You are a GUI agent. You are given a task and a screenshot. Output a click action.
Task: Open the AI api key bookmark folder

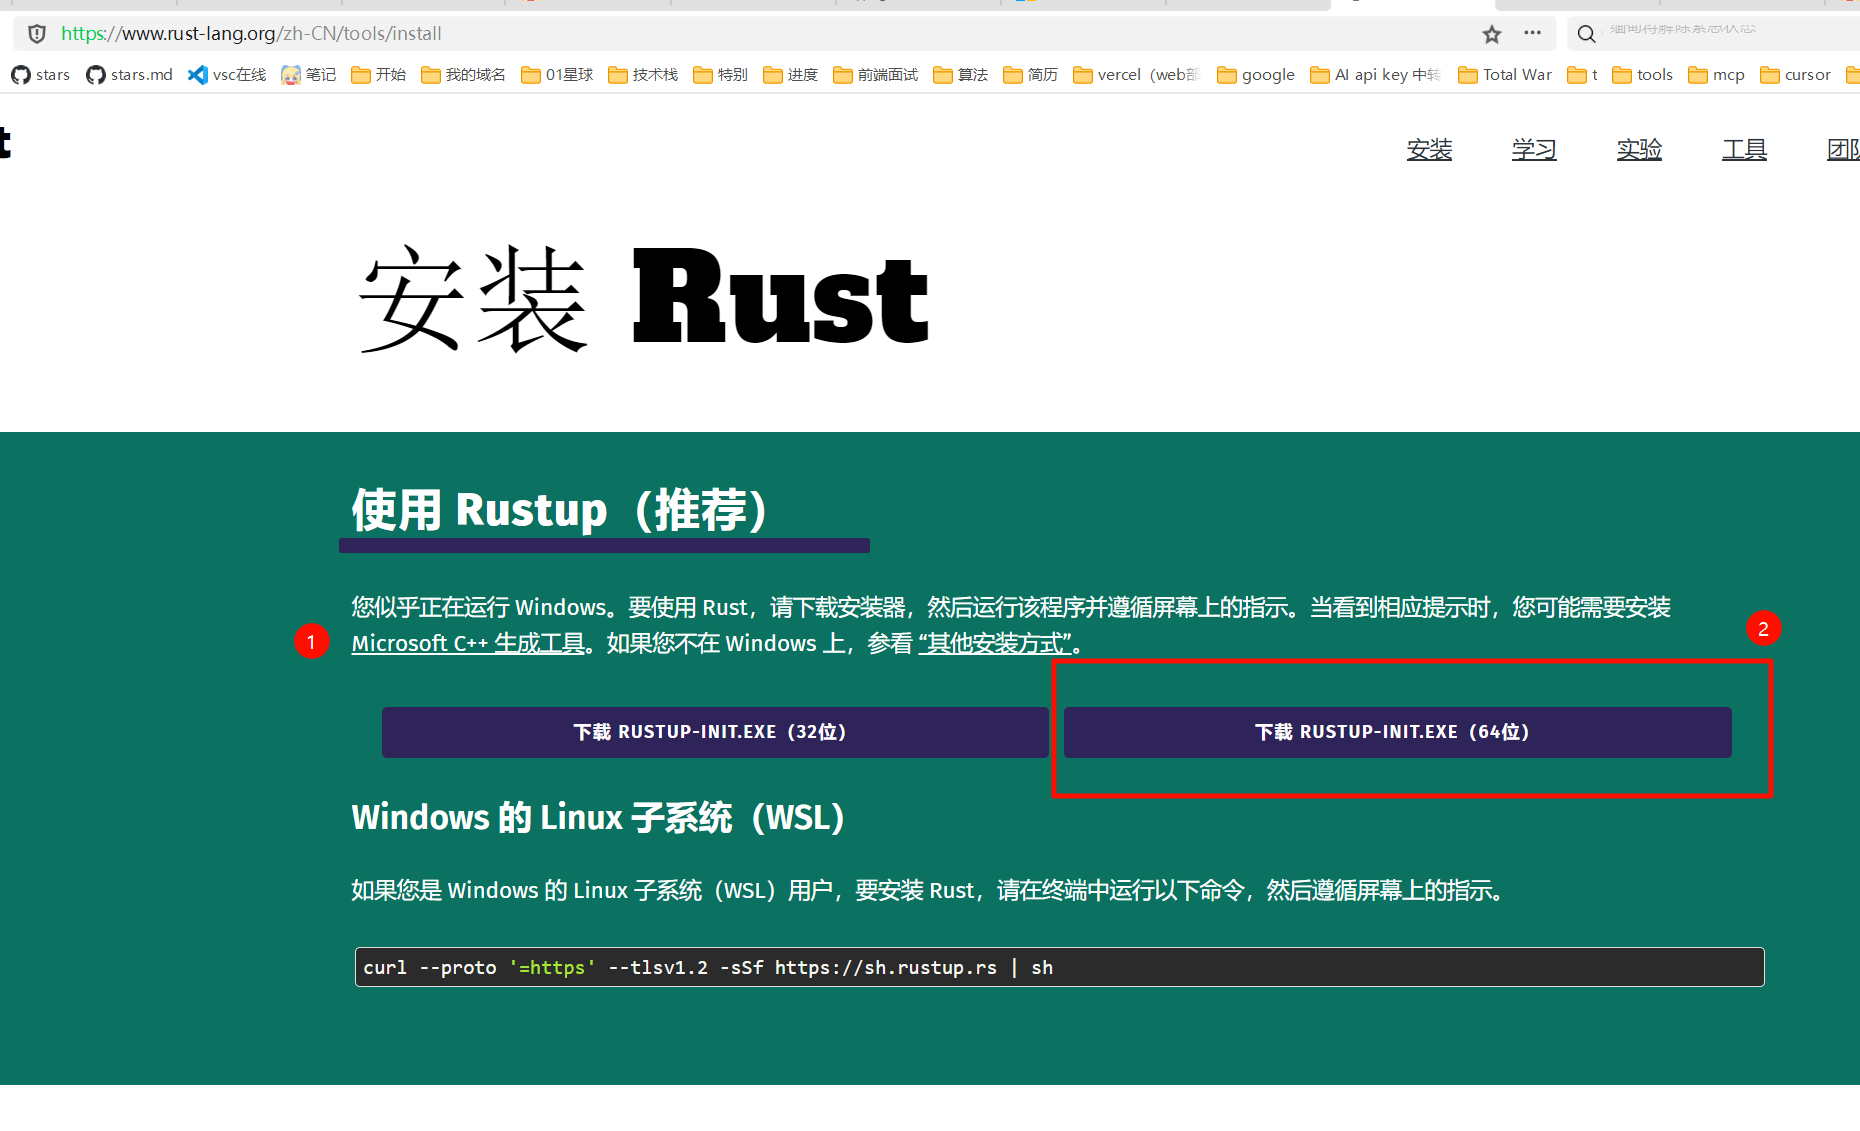pos(1375,75)
